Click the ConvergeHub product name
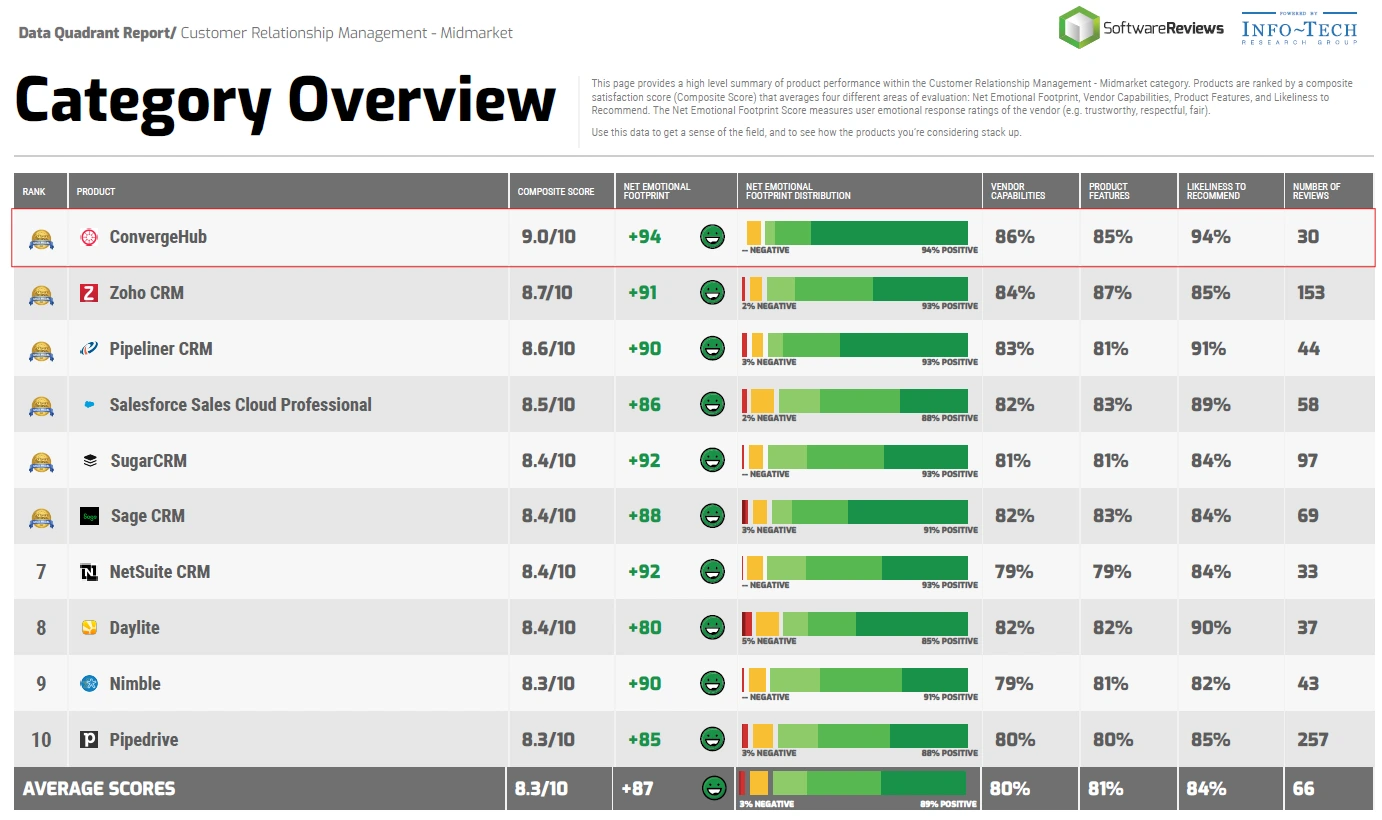The image size is (1382, 820). click(158, 237)
